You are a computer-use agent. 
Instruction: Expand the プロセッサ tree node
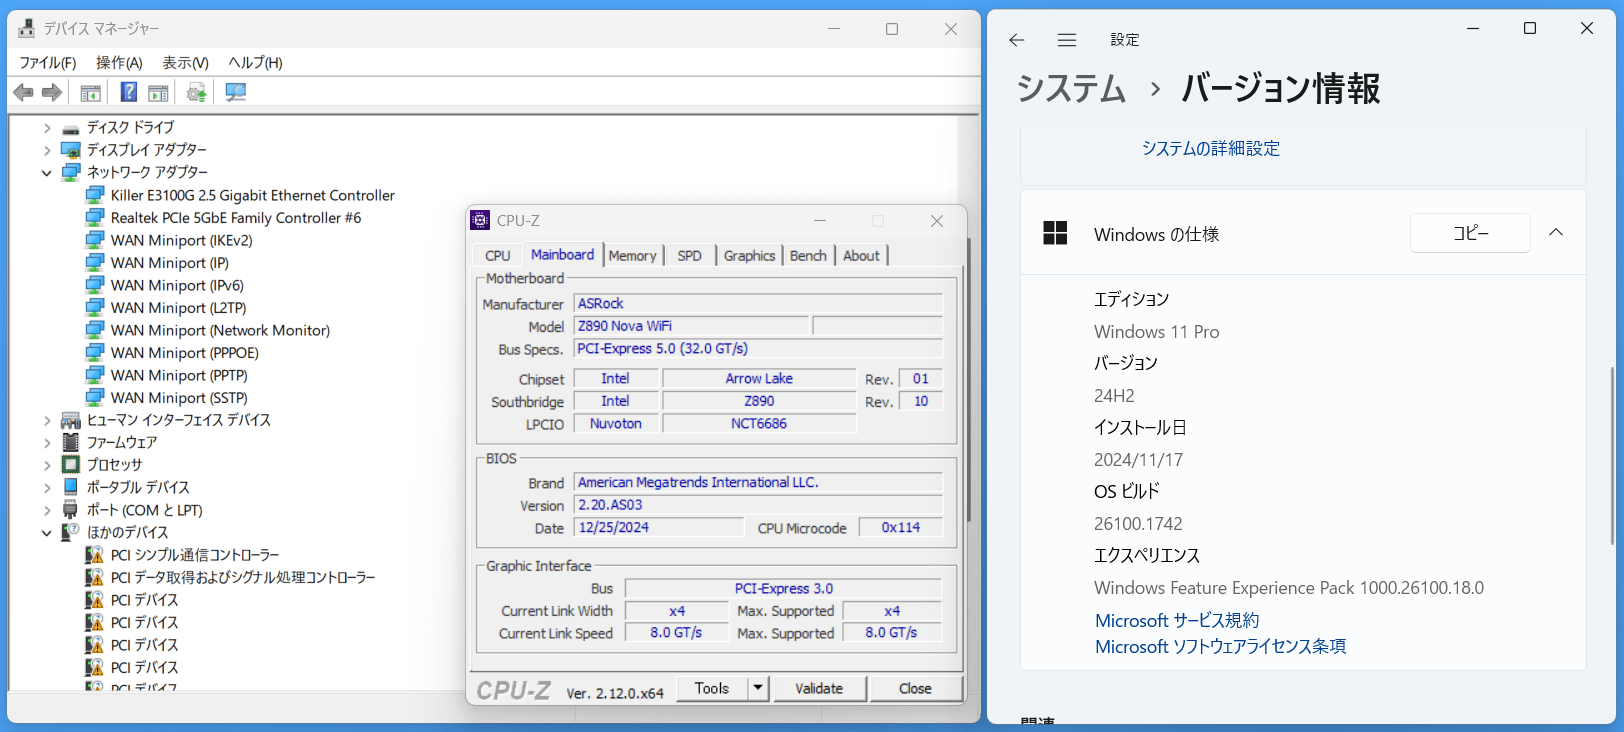tap(46, 465)
